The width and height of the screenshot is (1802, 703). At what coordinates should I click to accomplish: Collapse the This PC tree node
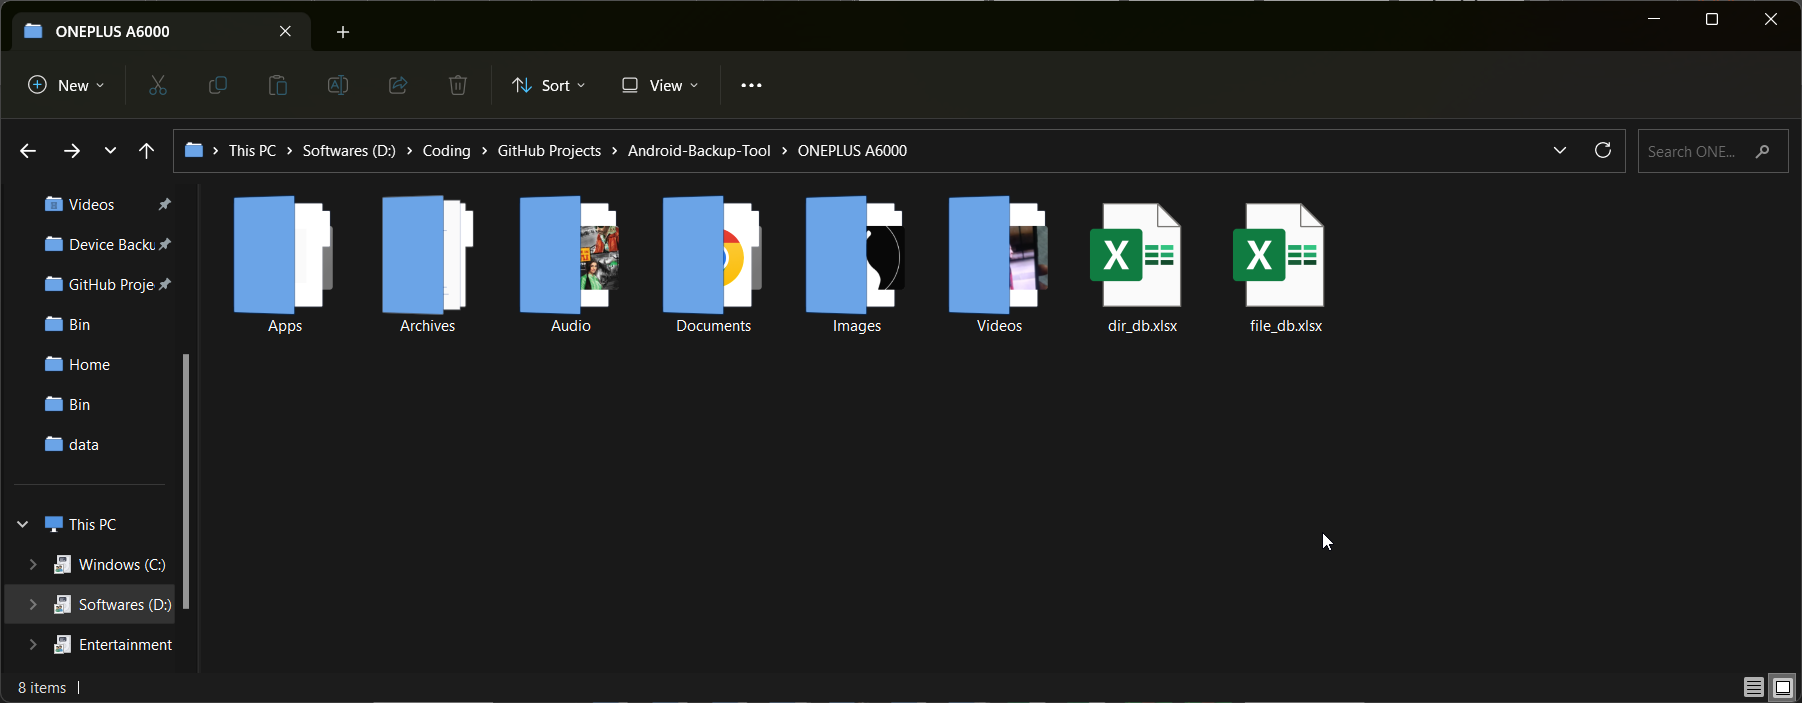click(x=23, y=525)
